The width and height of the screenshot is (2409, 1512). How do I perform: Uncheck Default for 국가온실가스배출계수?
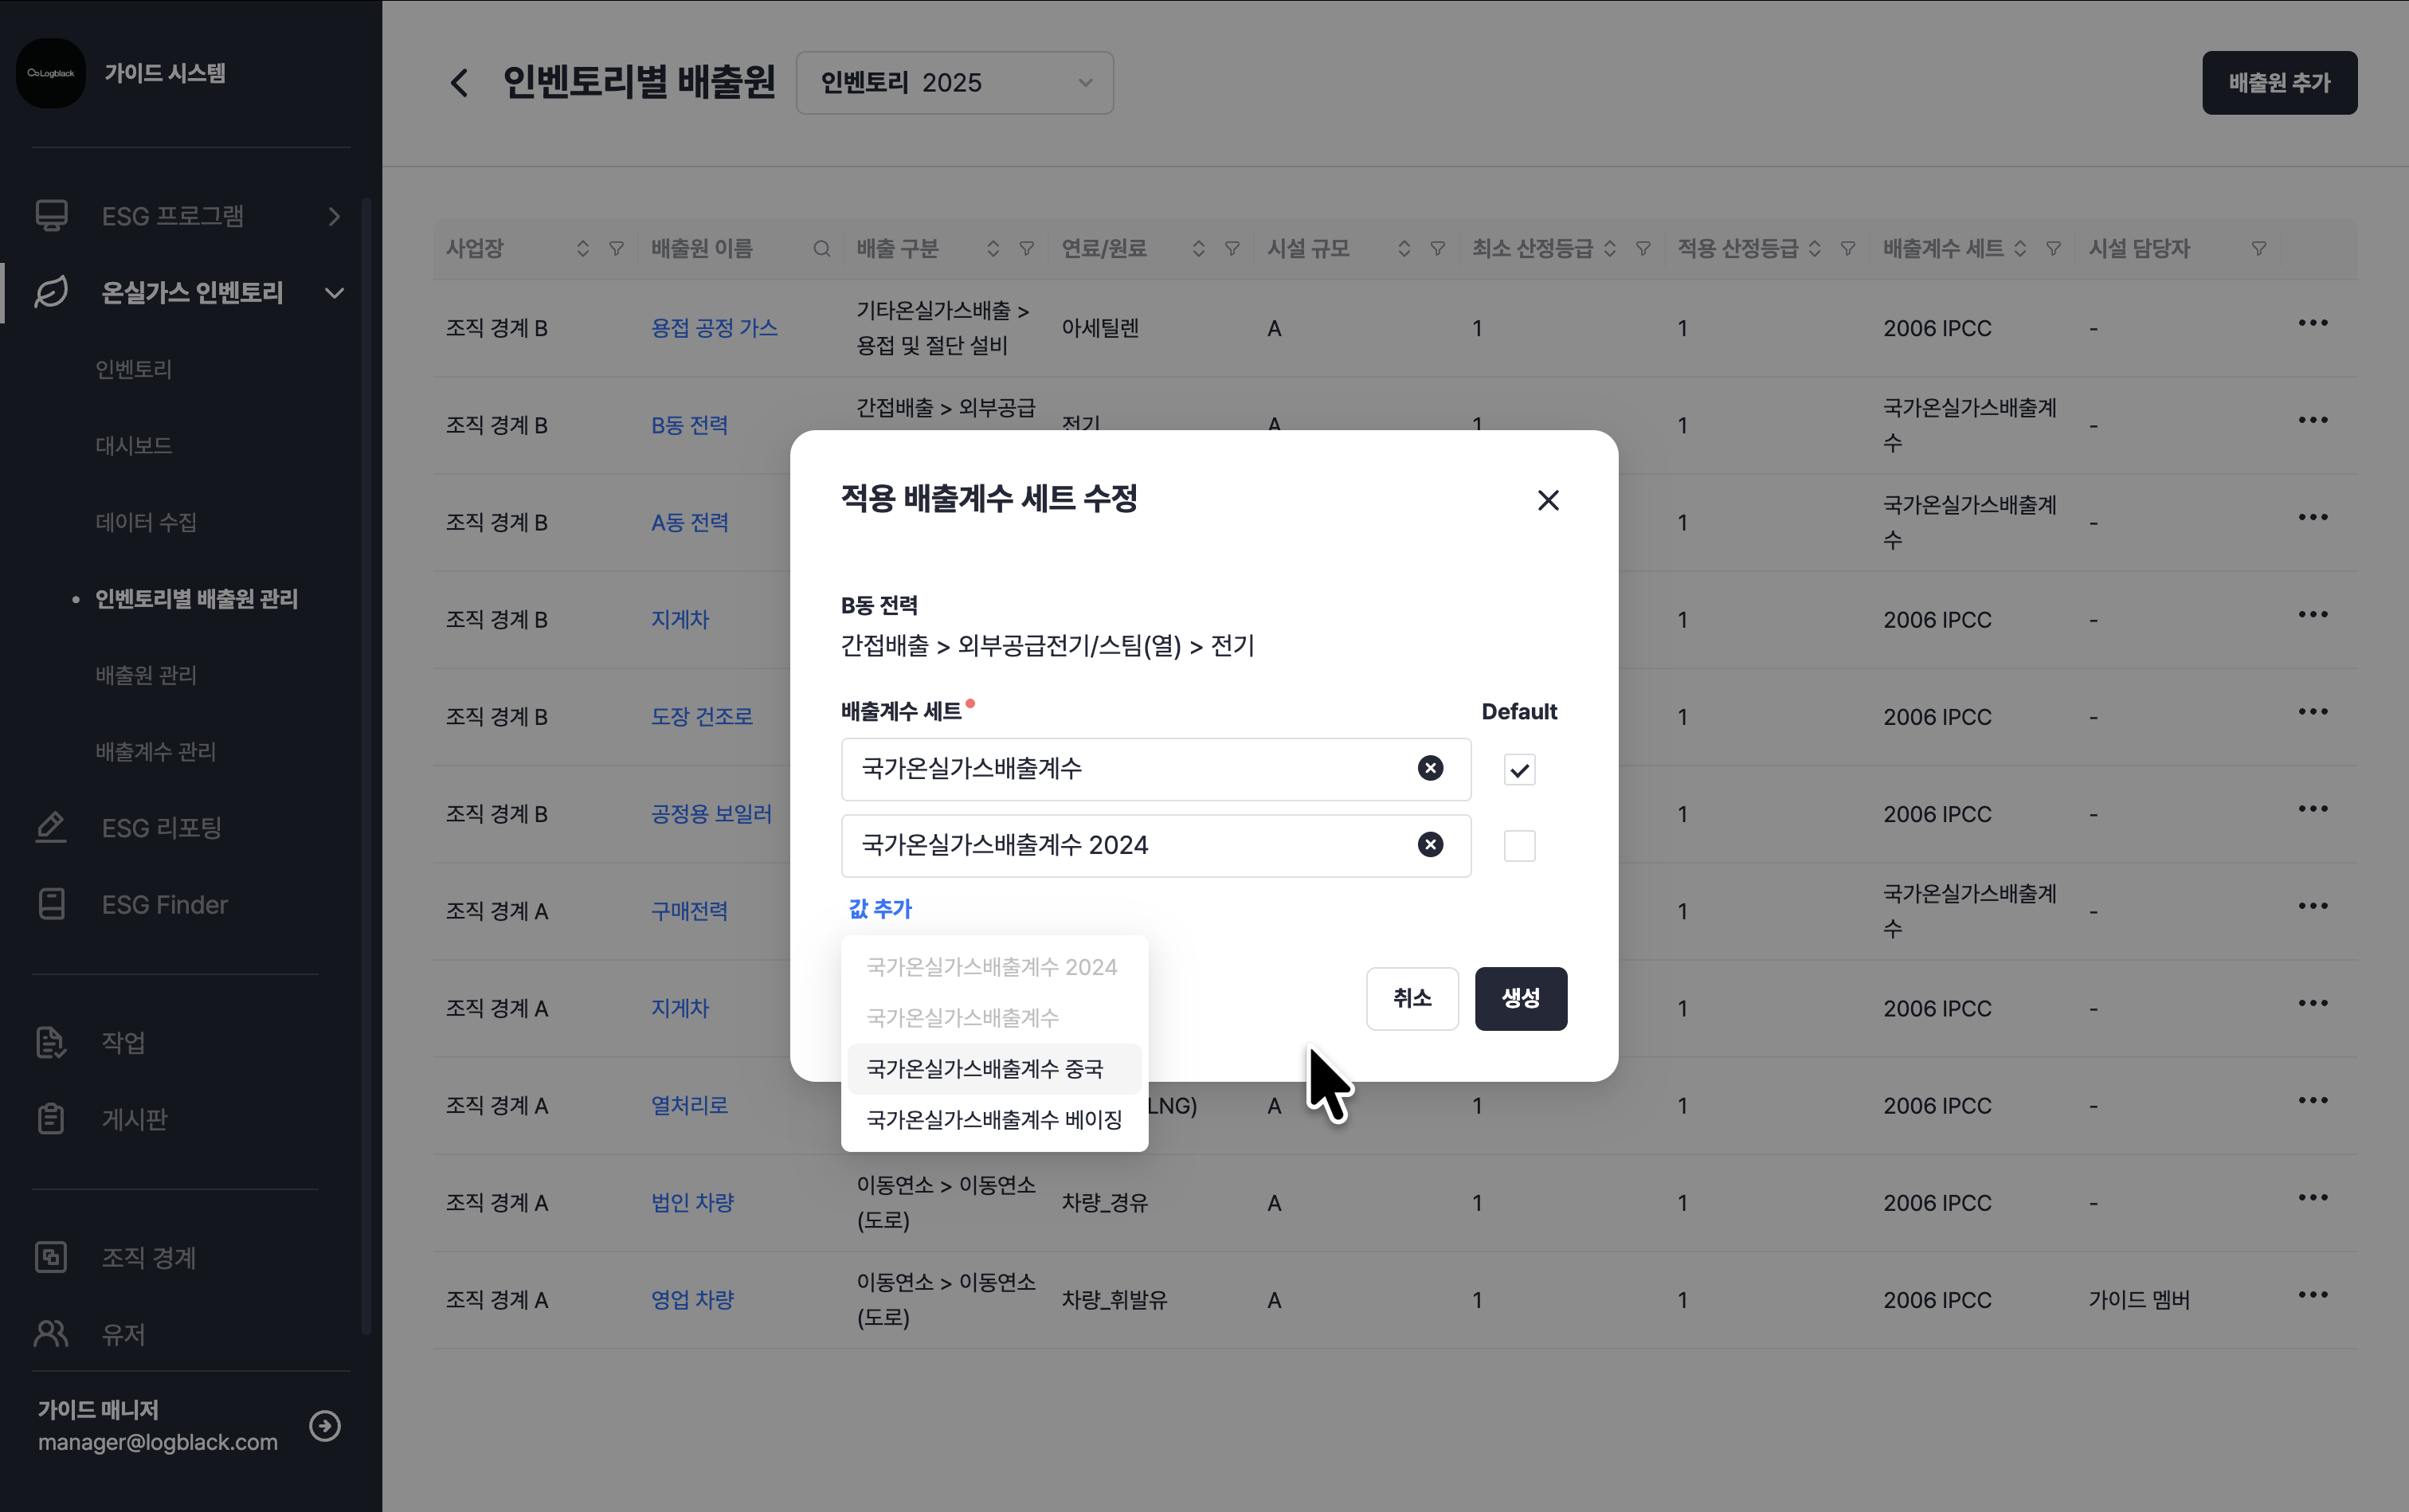[x=1519, y=769]
